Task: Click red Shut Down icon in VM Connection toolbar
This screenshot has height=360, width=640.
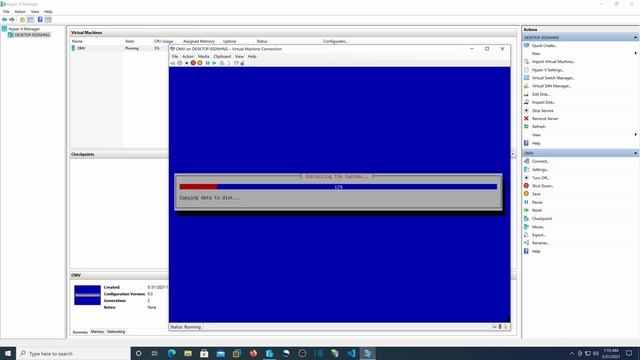Action: [x=193, y=63]
